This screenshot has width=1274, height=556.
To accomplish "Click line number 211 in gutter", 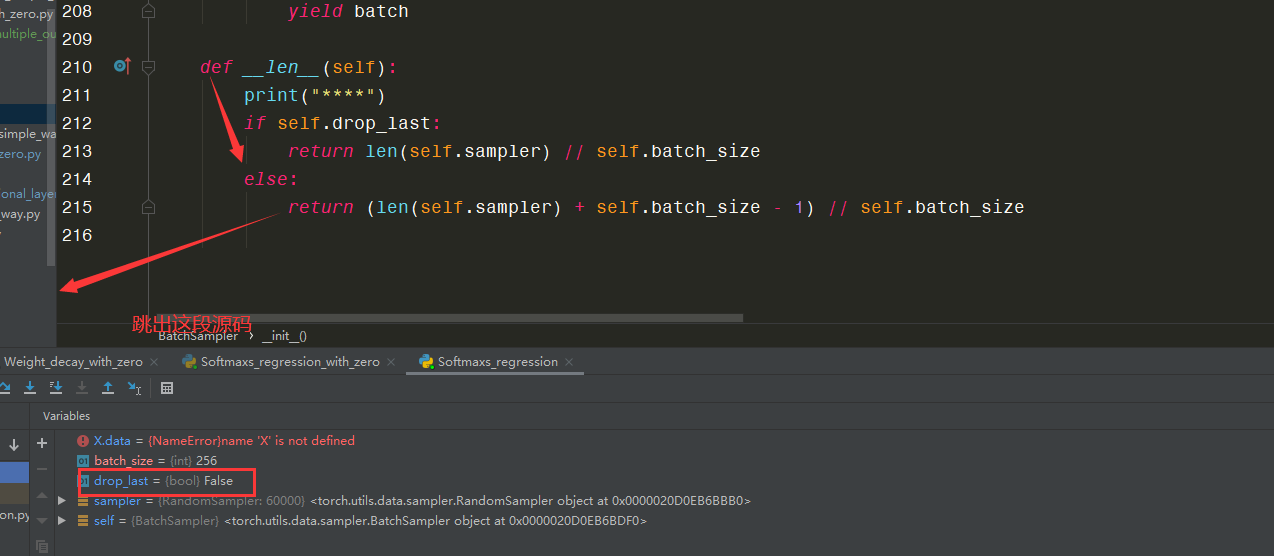I will tap(76, 95).
